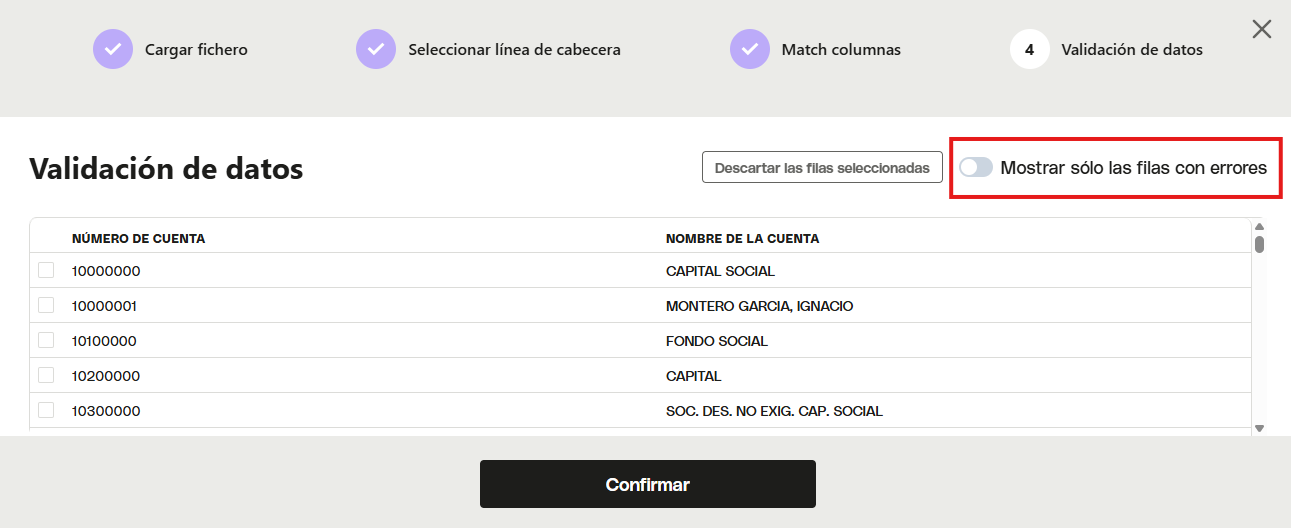Mark the checkbox for account 10200000
This screenshot has height=528, width=1291.
coord(46,375)
